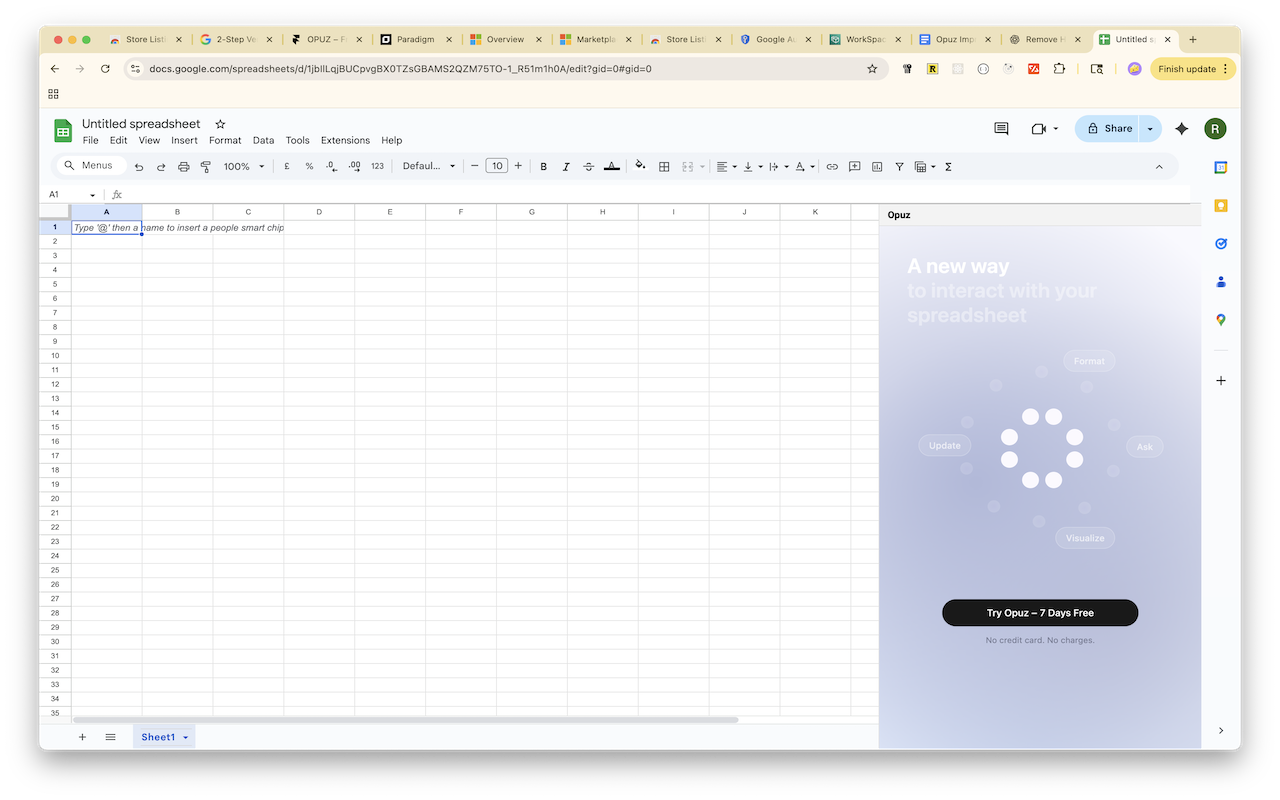
Task: Click the insert link icon
Action: [x=831, y=166]
